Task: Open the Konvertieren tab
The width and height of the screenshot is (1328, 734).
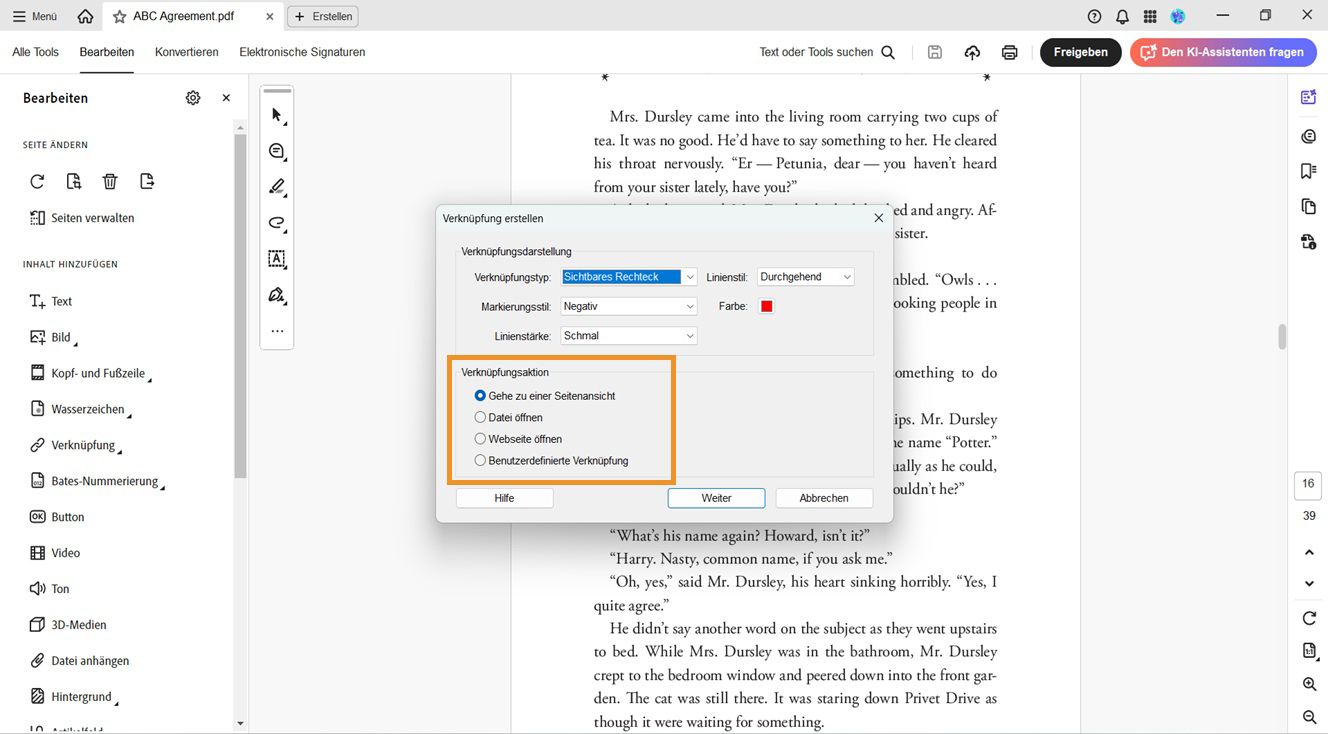Action: pos(187,52)
